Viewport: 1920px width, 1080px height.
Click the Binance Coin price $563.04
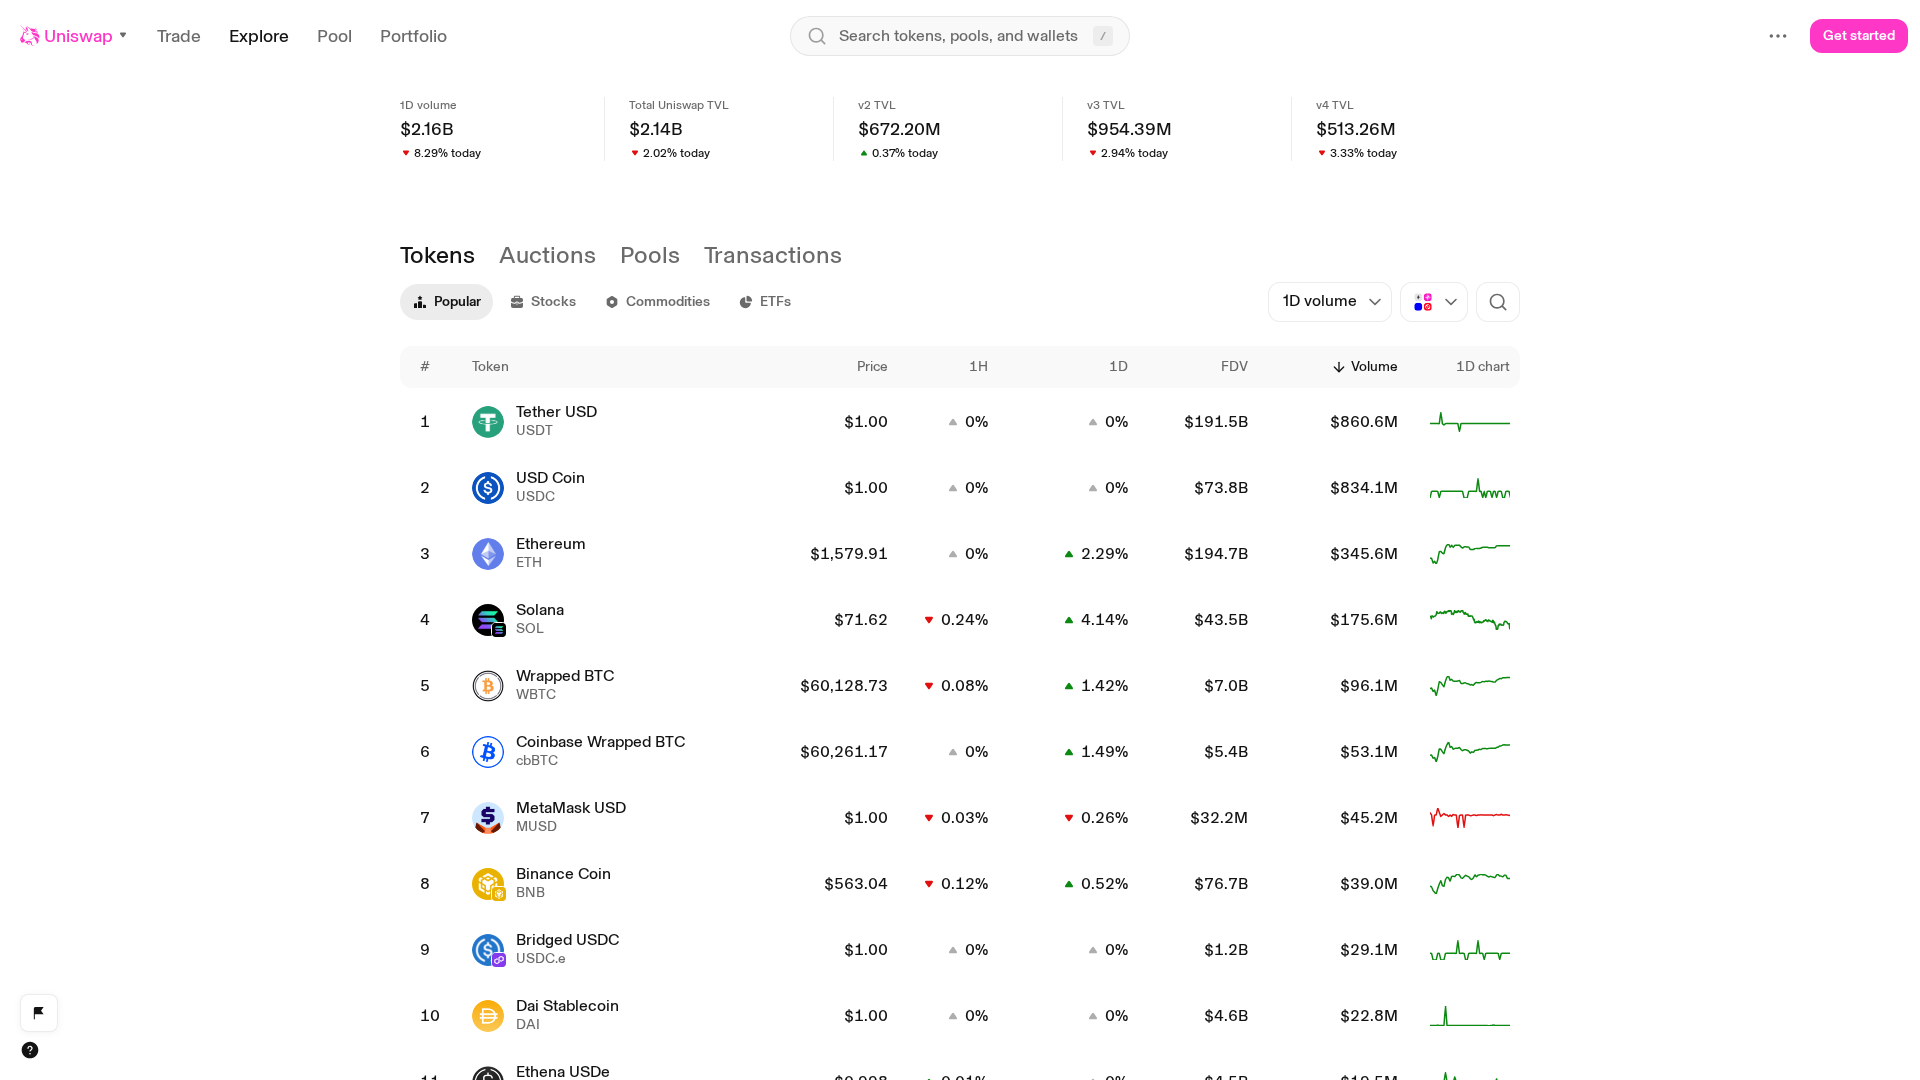(x=856, y=884)
